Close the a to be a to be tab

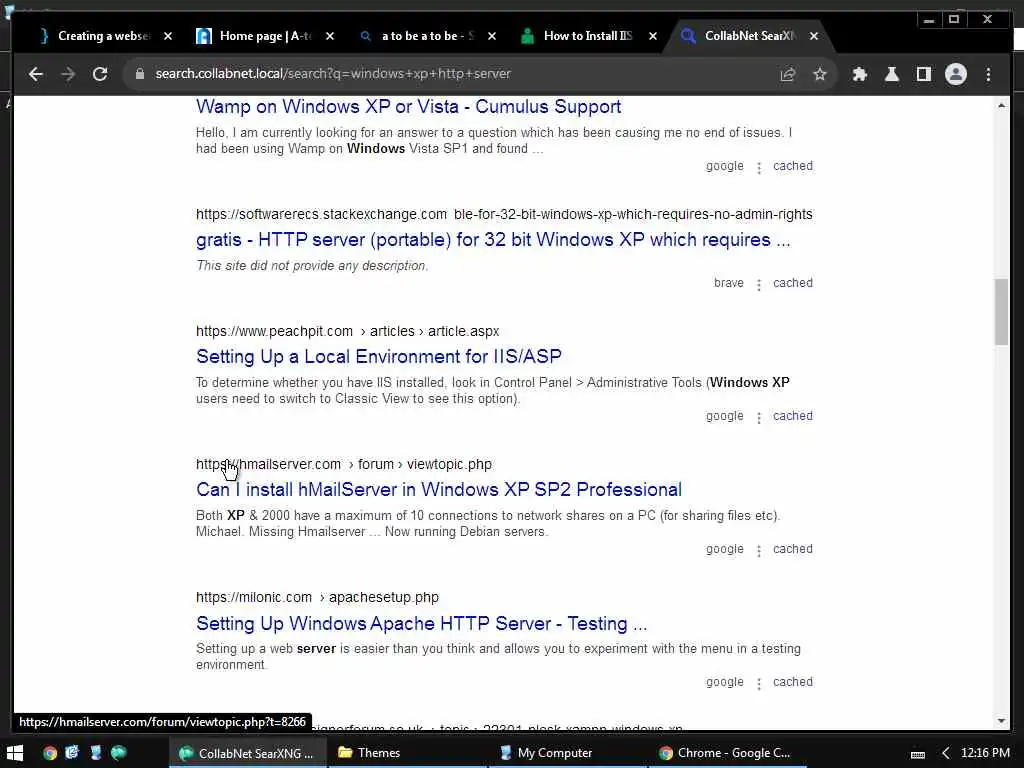click(x=492, y=36)
